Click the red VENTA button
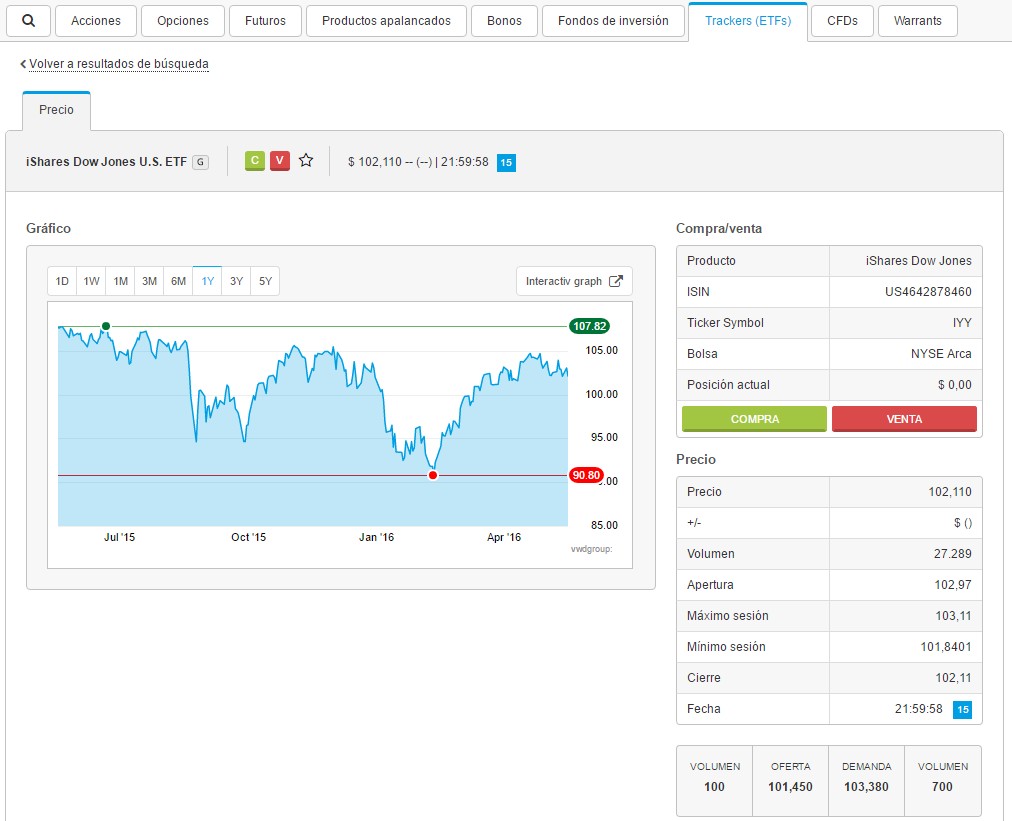The height and width of the screenshot is (821, 1012). [904, 419]
